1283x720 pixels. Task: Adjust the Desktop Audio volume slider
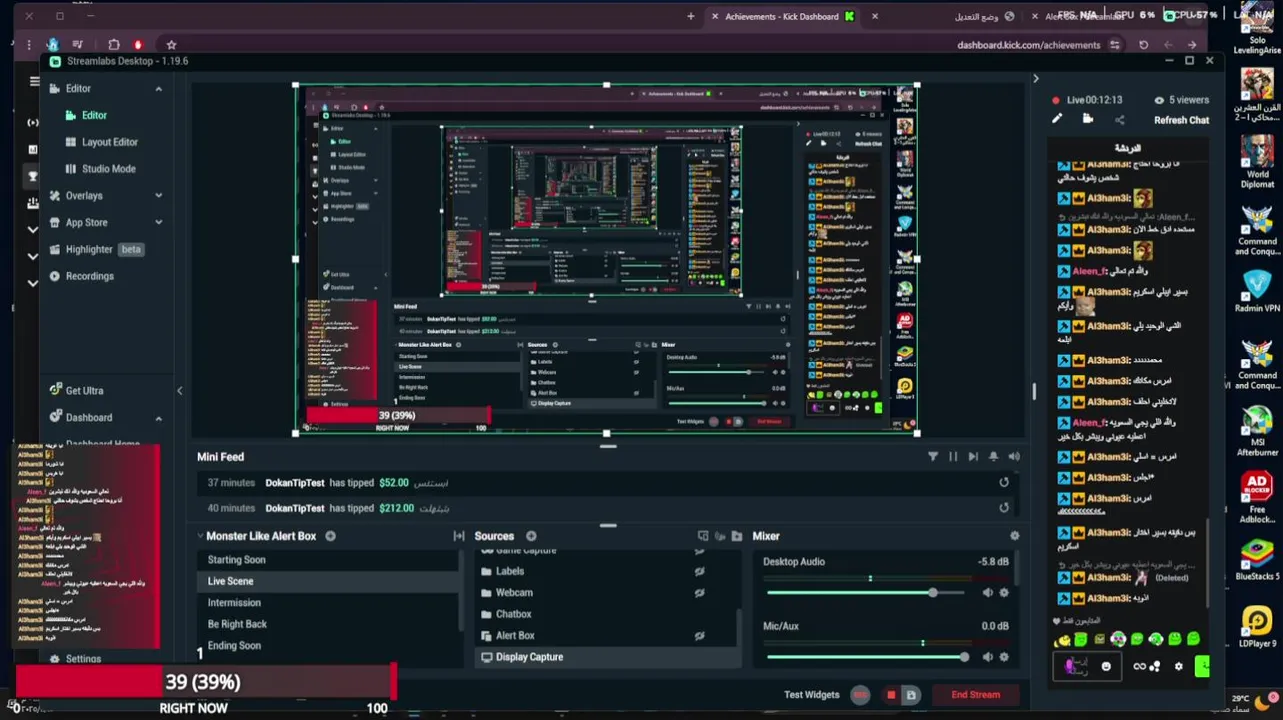point(865,593)
